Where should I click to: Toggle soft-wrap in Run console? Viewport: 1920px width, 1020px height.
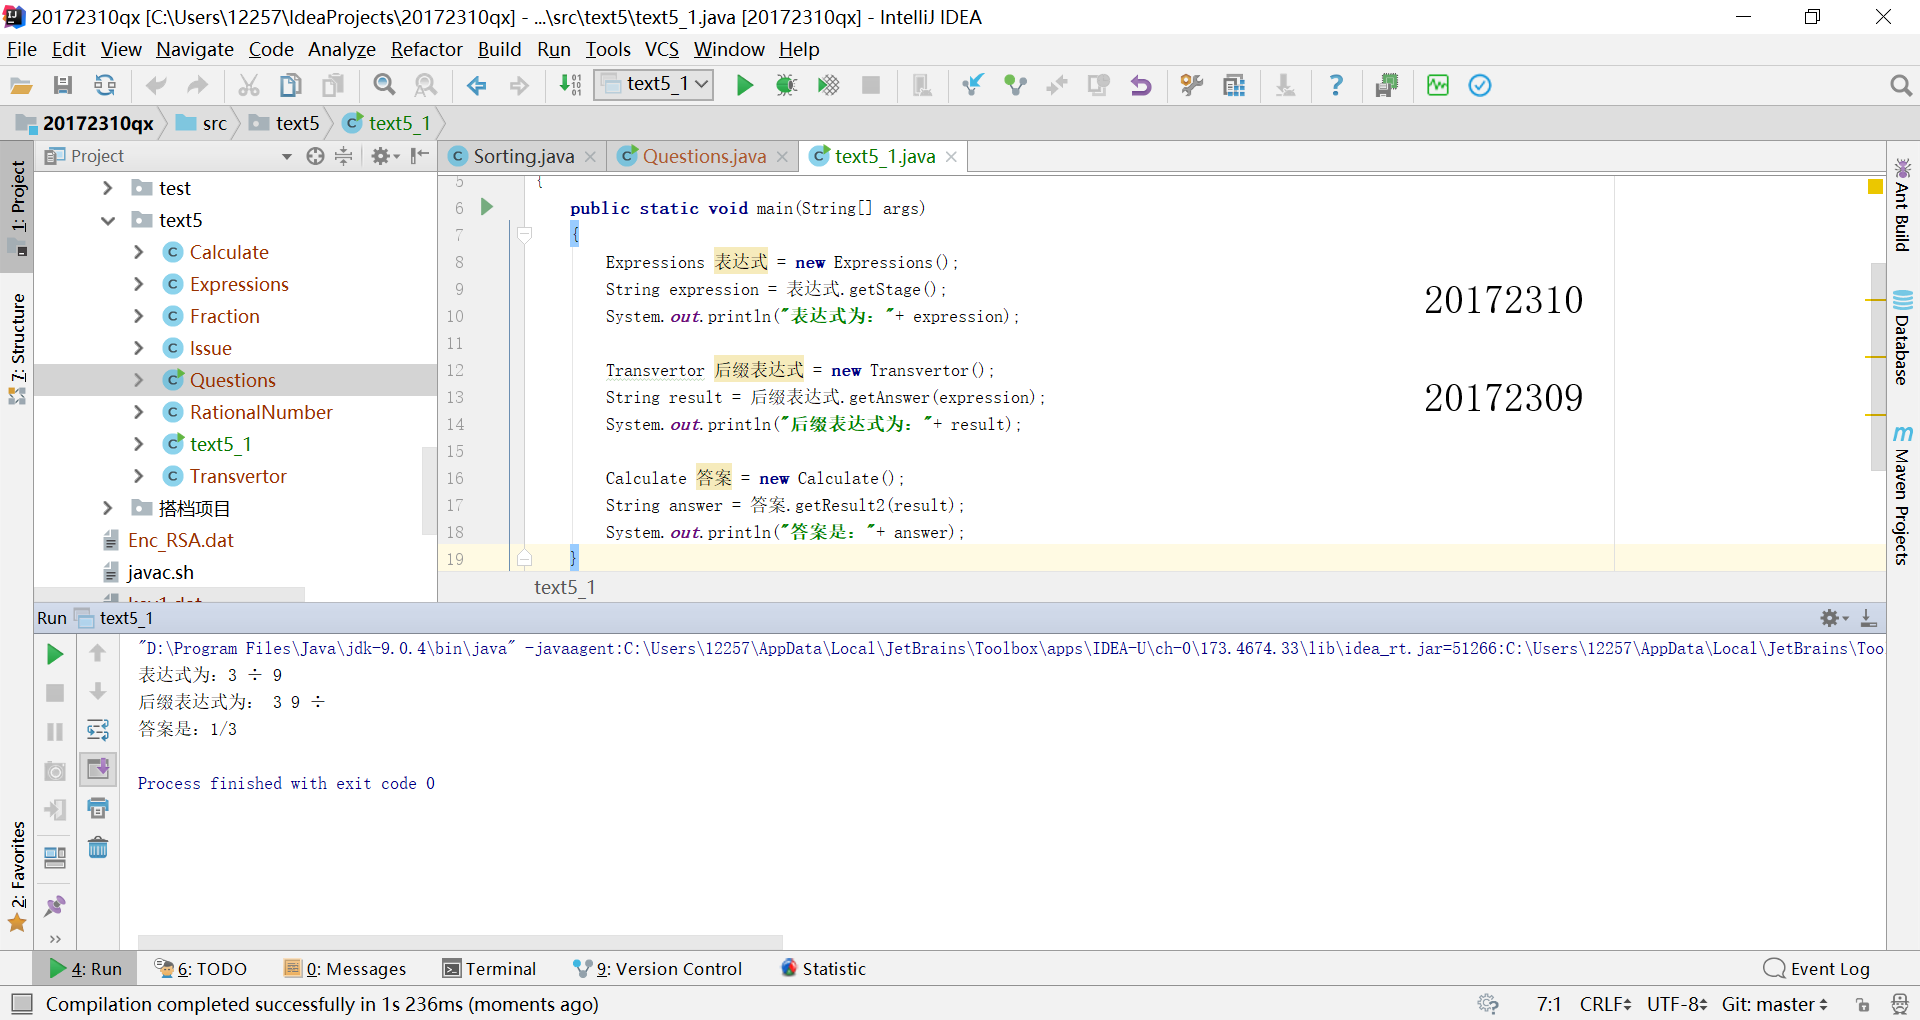(x=98, y=730)
